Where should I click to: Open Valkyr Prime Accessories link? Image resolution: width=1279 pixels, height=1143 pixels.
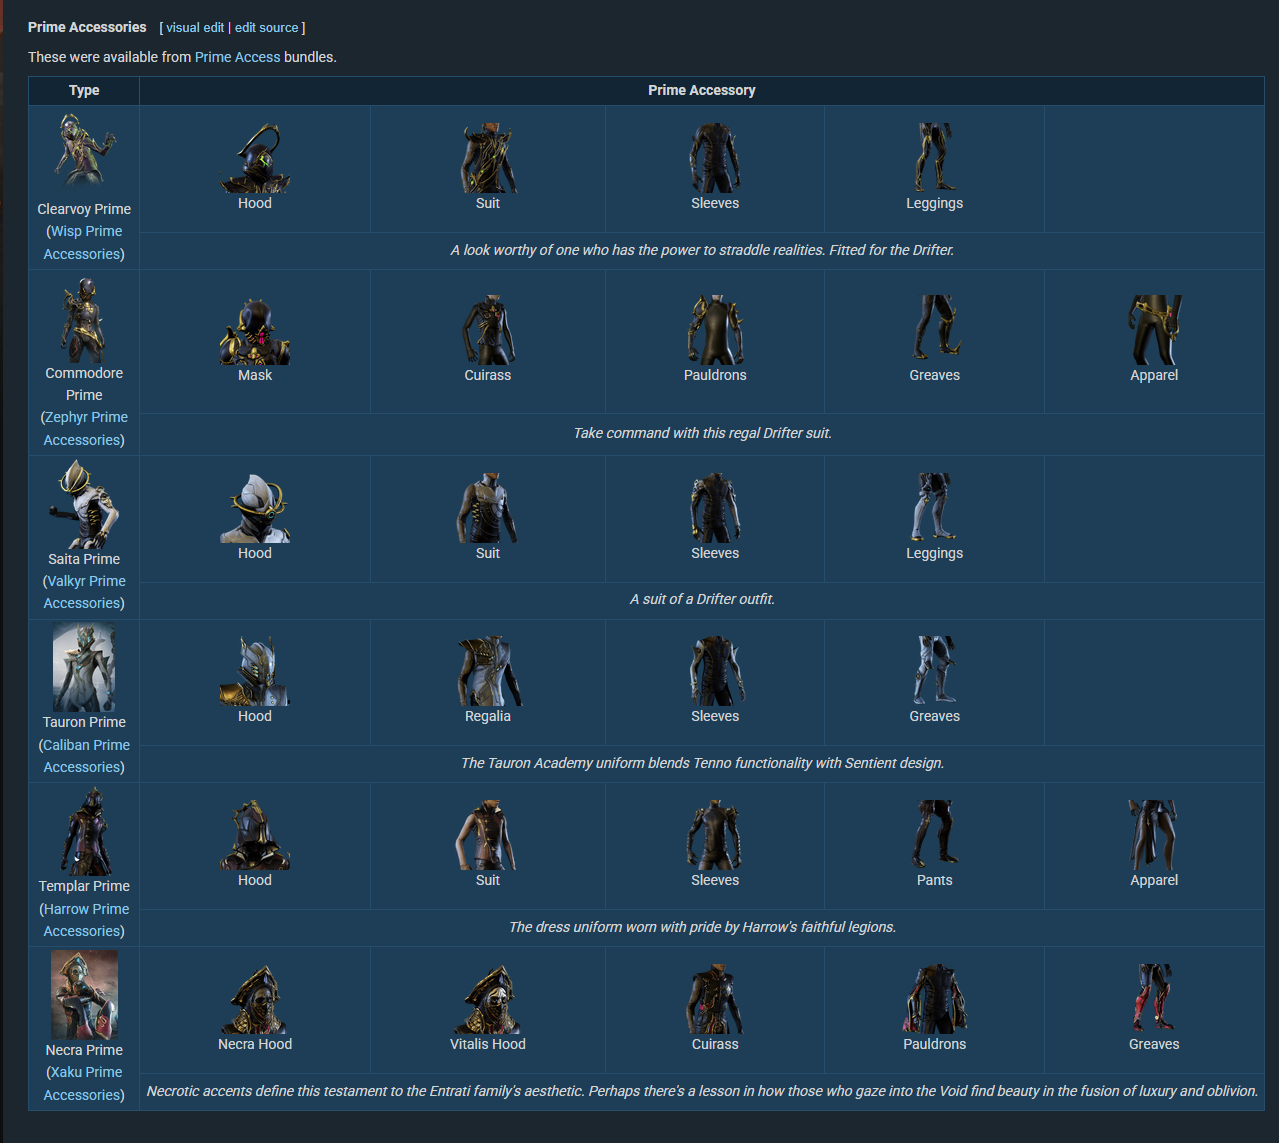pos(84,592)
